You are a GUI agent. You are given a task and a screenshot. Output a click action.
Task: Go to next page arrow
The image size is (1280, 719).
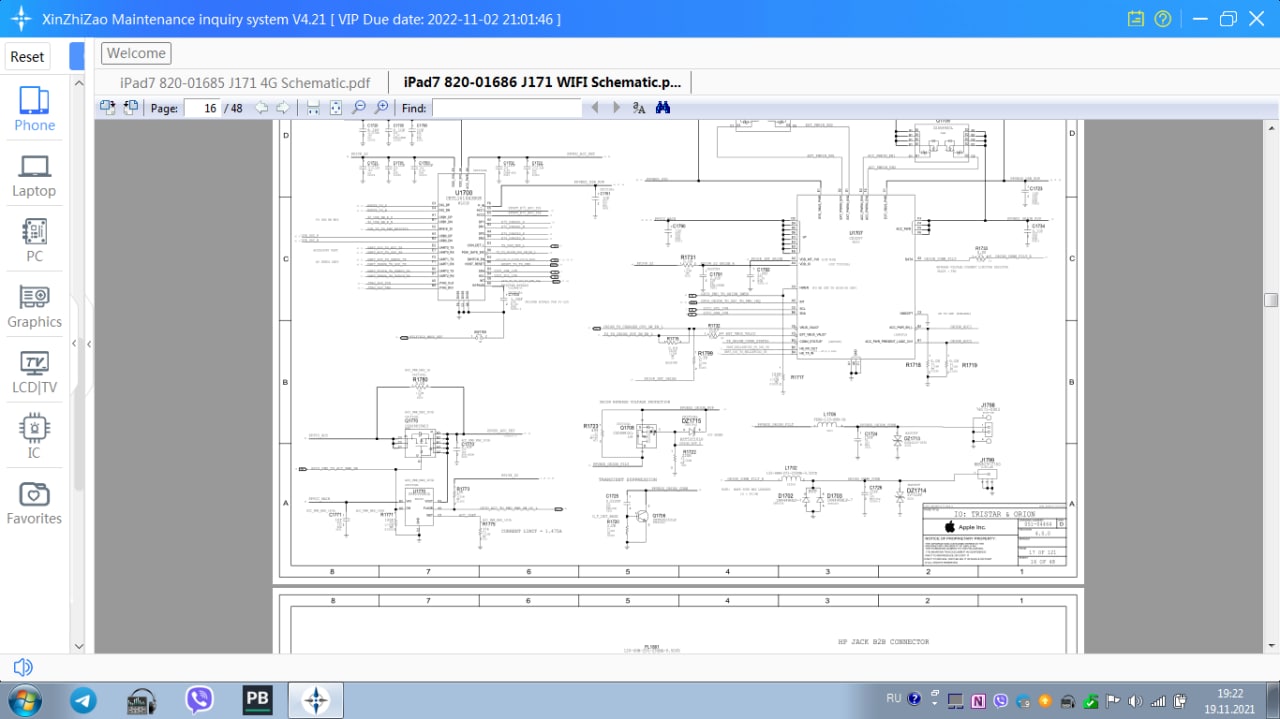pos(283,108)
